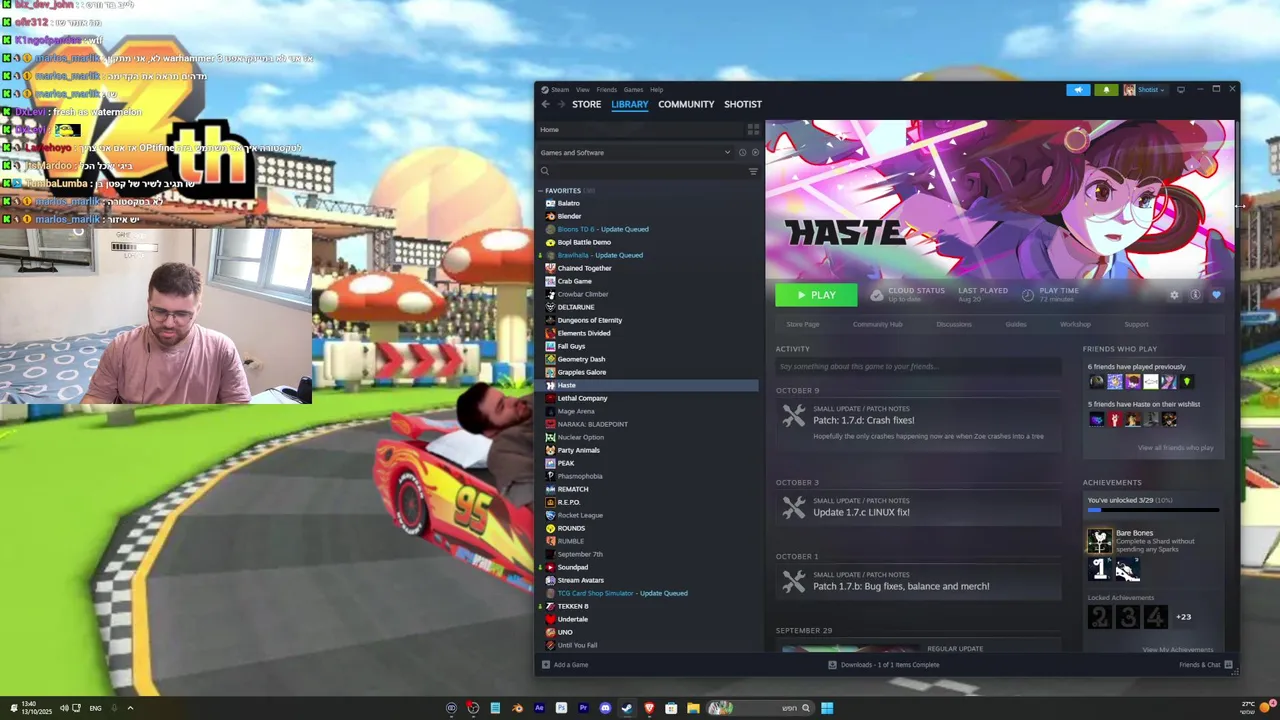Open Patch 1.7.d: Crash fixes! post
Viewport: 1280px width, 720px height.
[864, 420]
